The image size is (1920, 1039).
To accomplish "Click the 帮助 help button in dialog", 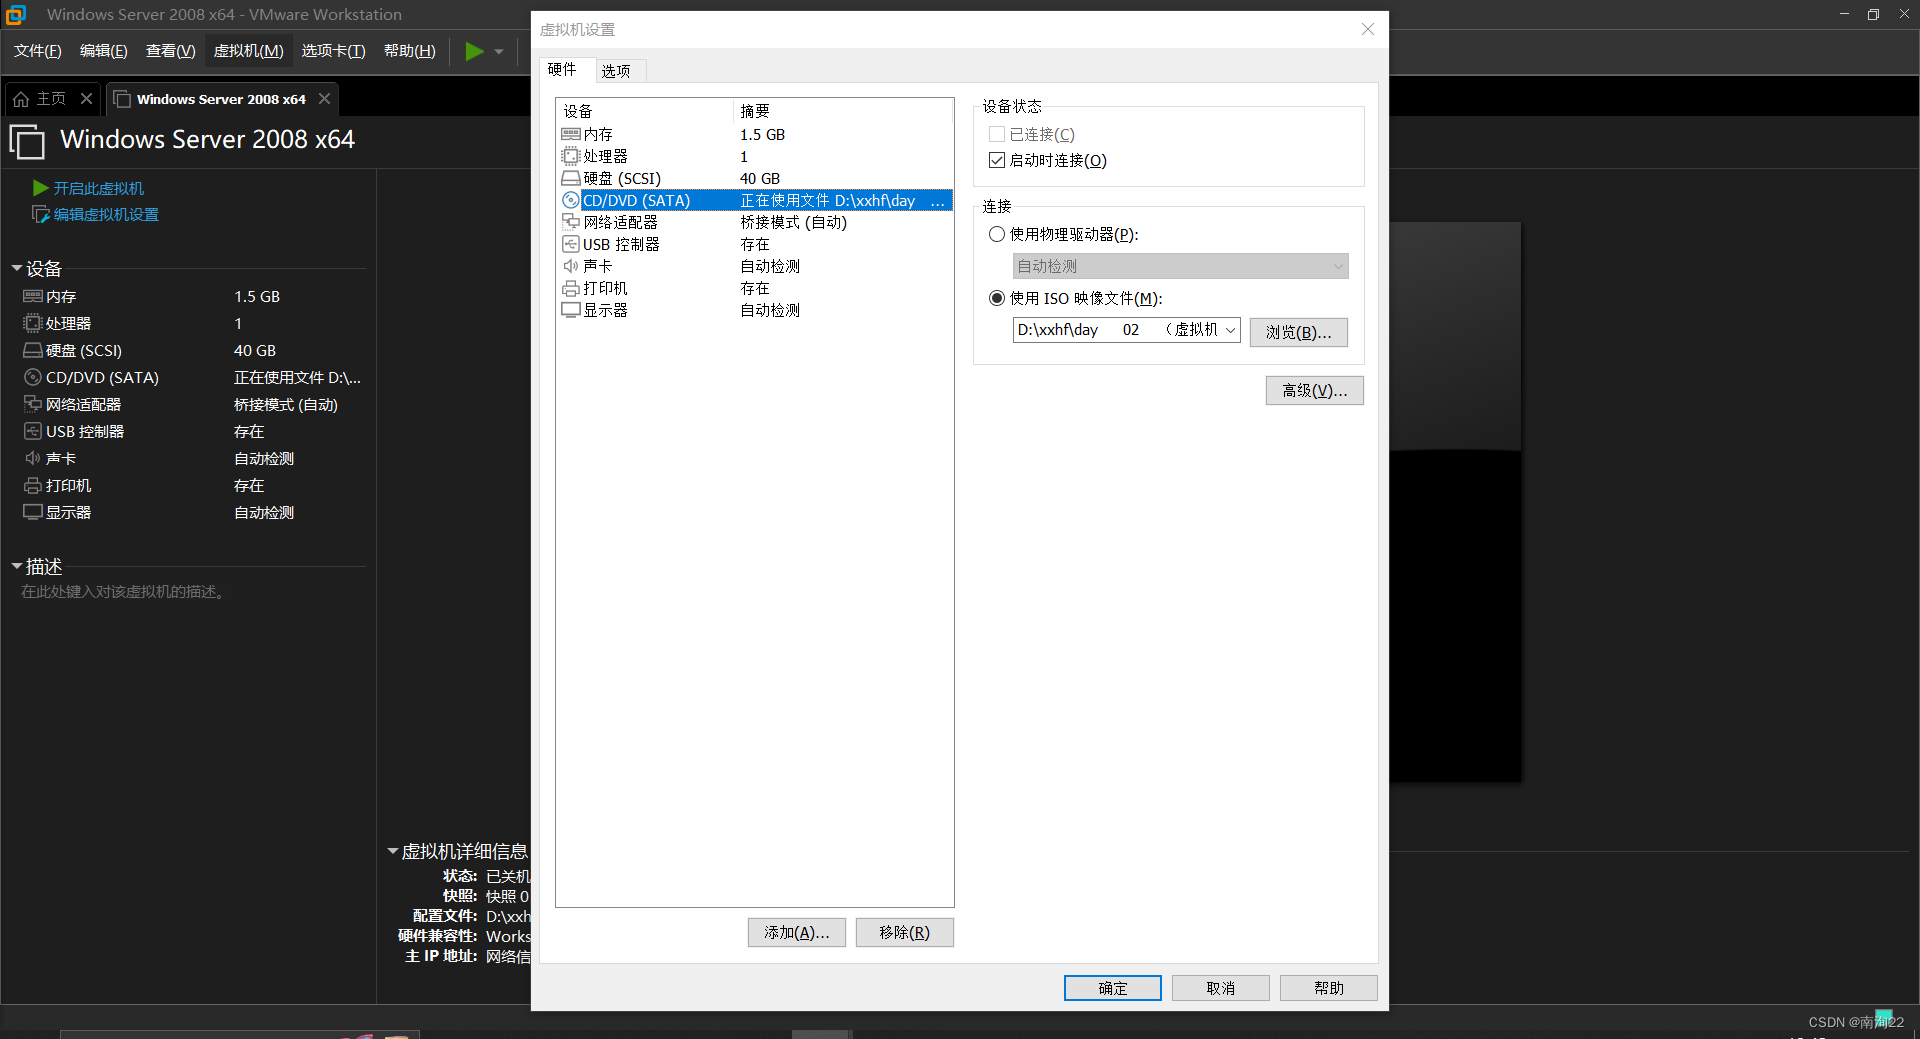I will click(x=1328, y=988).
